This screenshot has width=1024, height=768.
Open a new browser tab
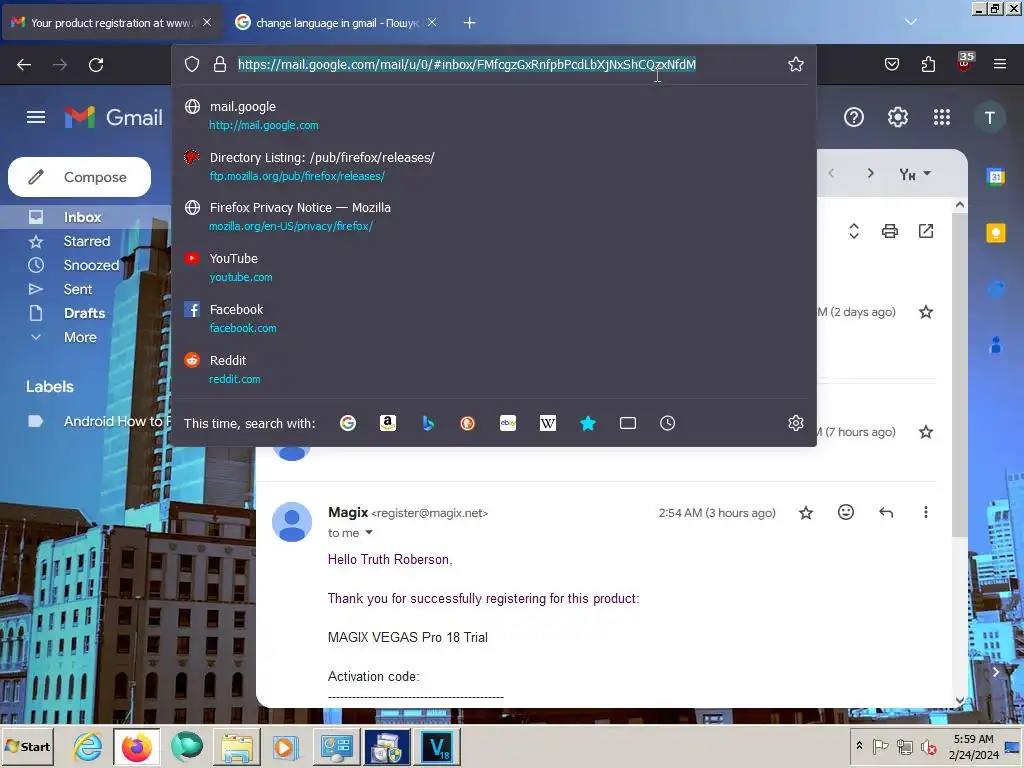coord(469,23)
